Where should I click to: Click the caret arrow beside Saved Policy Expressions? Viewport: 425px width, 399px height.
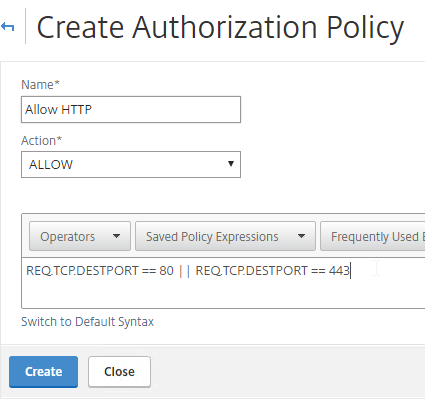pyautogui.click(x=301, y=236)
